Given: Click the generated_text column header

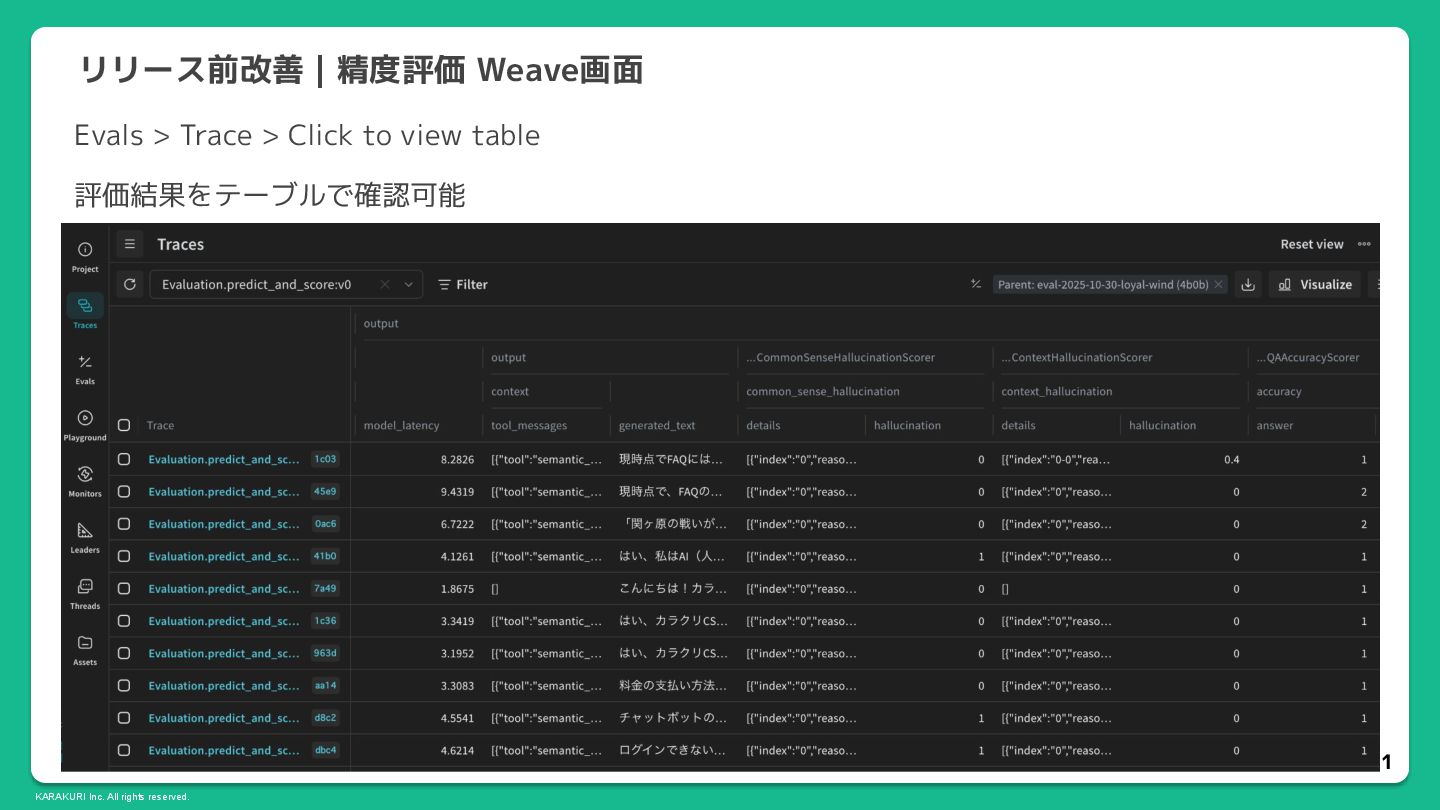Looking at the screenshot, I should click(657, 425).
